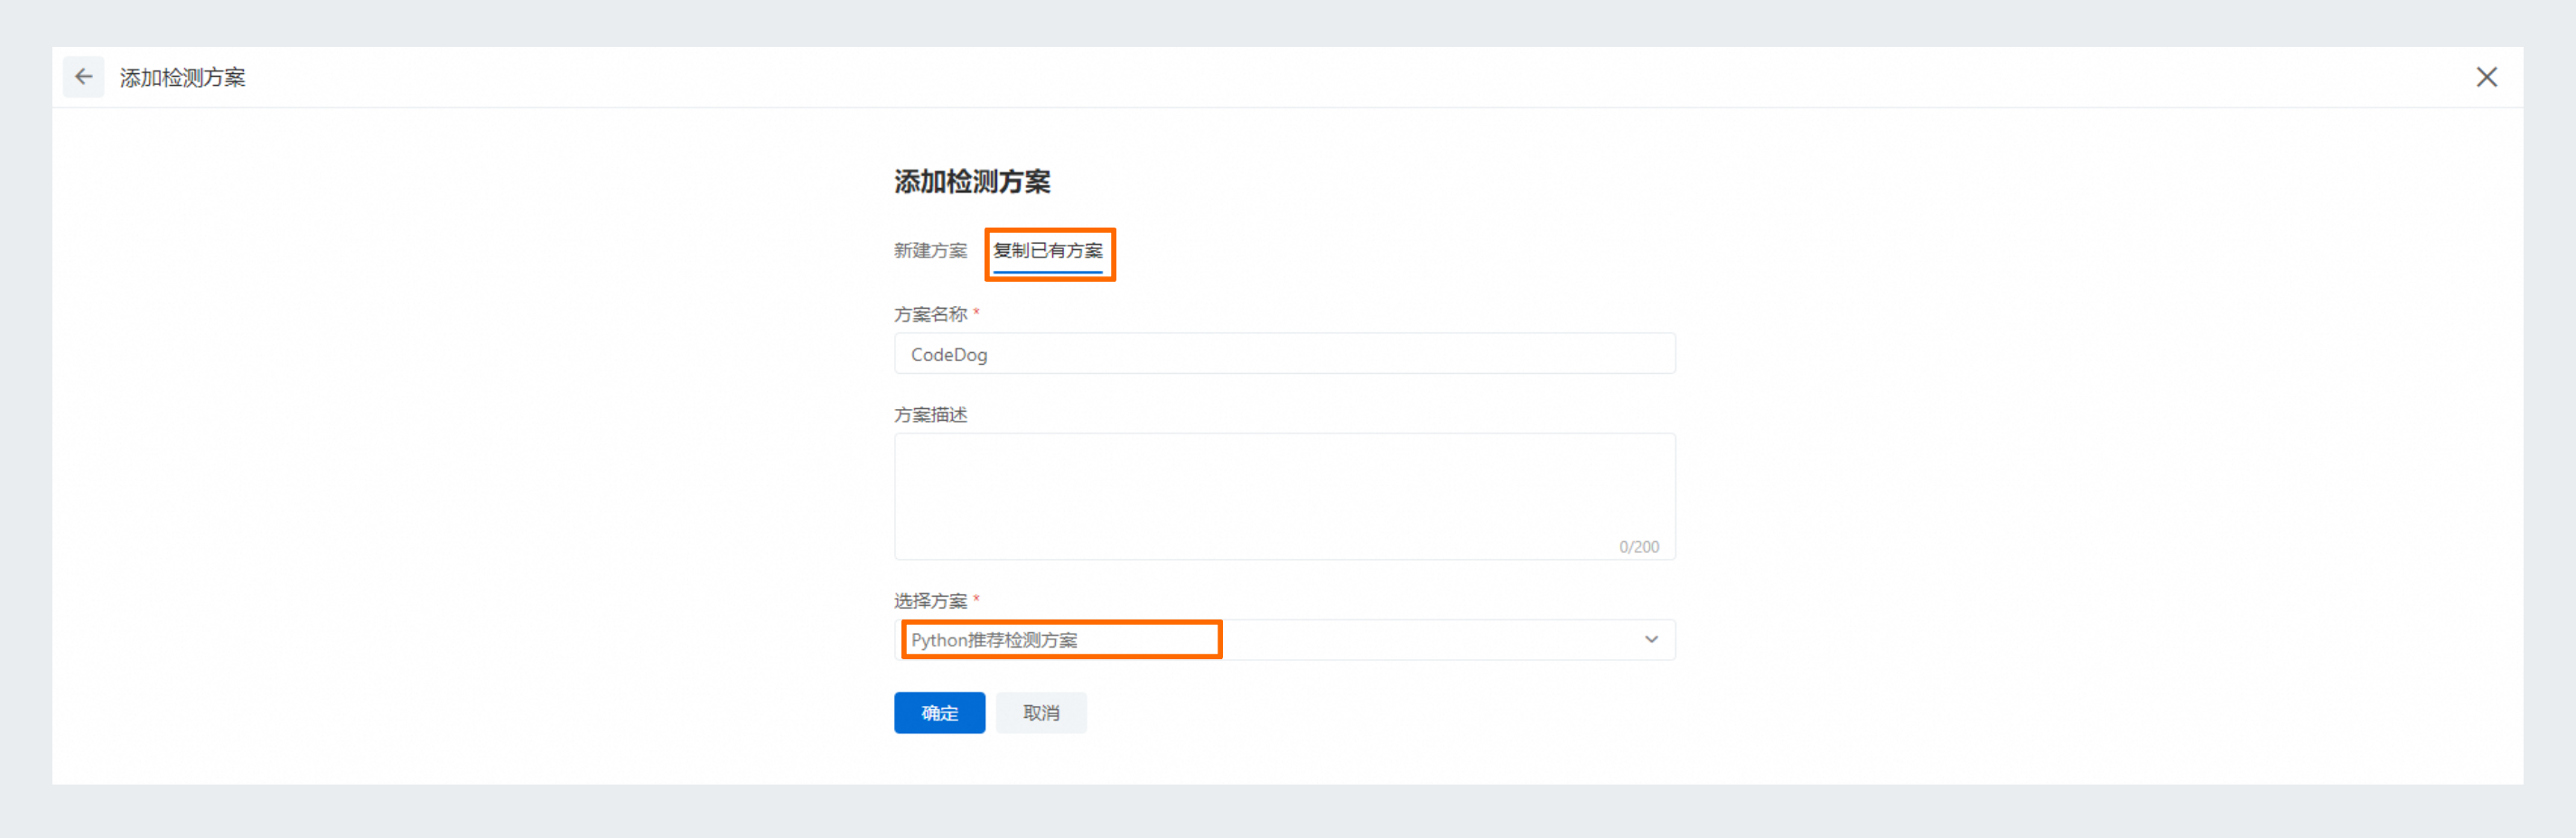
Task: Switch to the 新建方案 tab
Action: pos(931,252)
